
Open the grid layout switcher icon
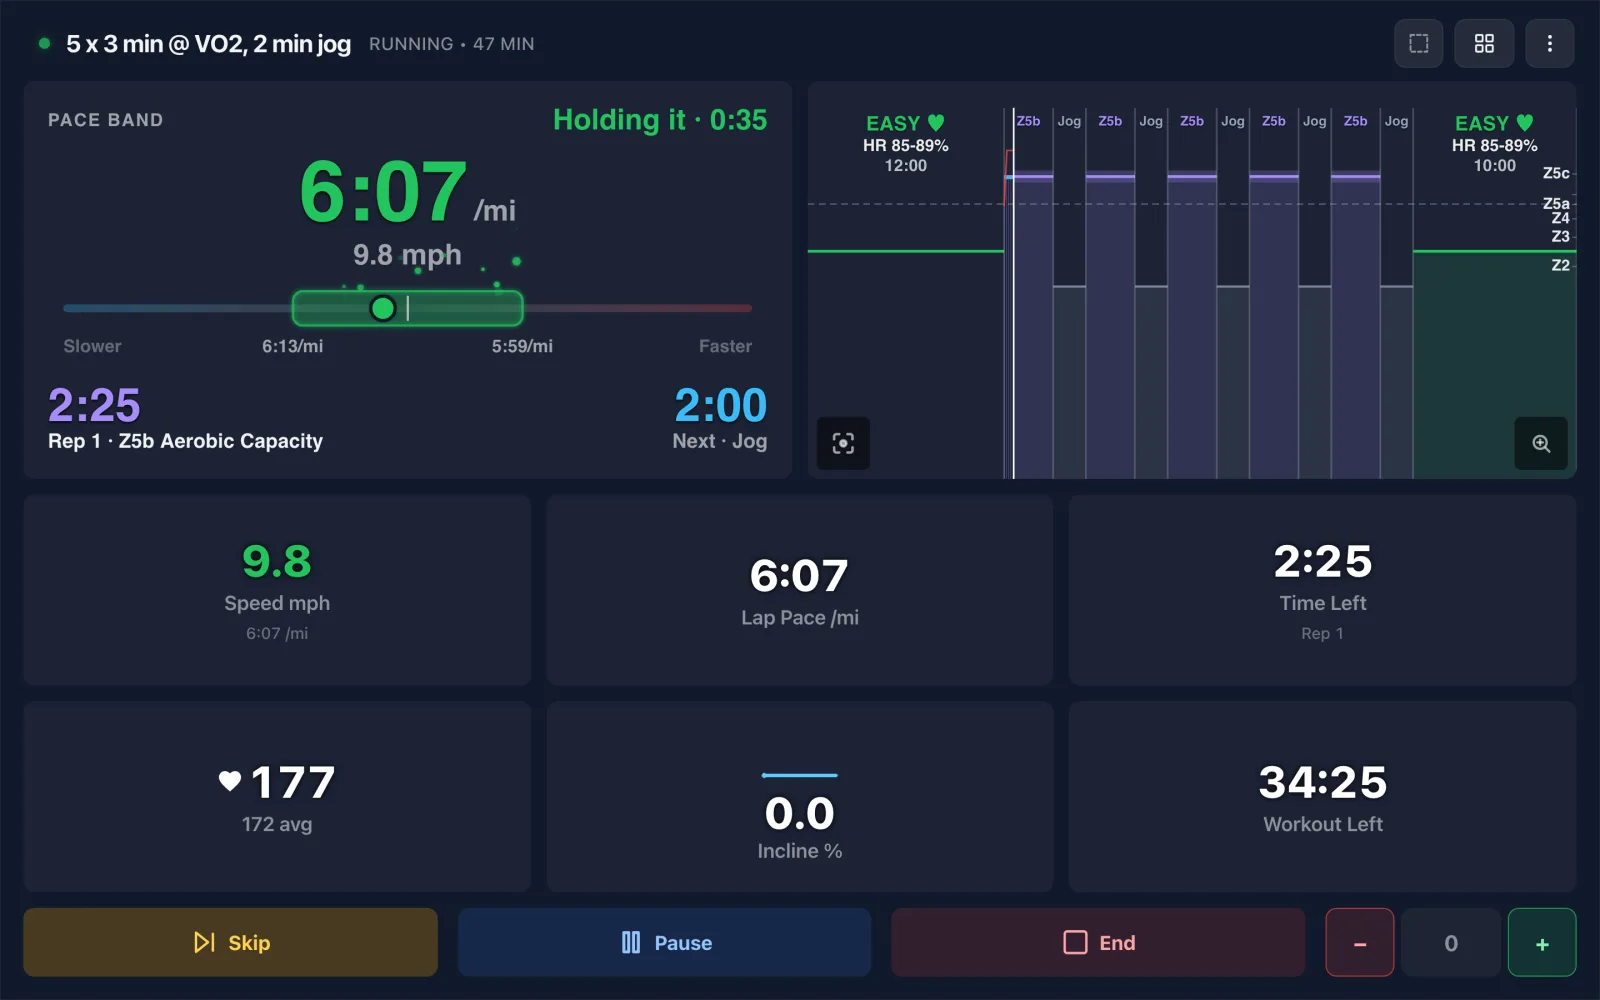pos(1484,44)
